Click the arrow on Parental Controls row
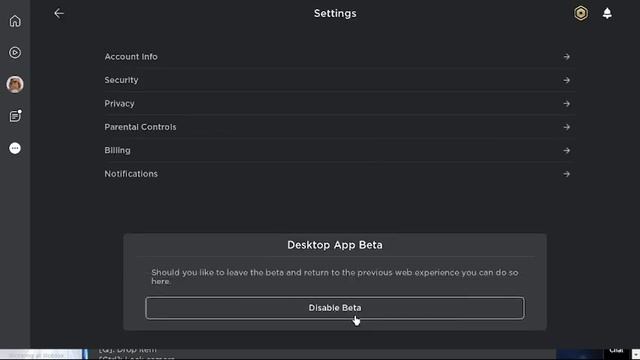Image resolution: width=640 pixels, height=360 pixels. point(567,127)
